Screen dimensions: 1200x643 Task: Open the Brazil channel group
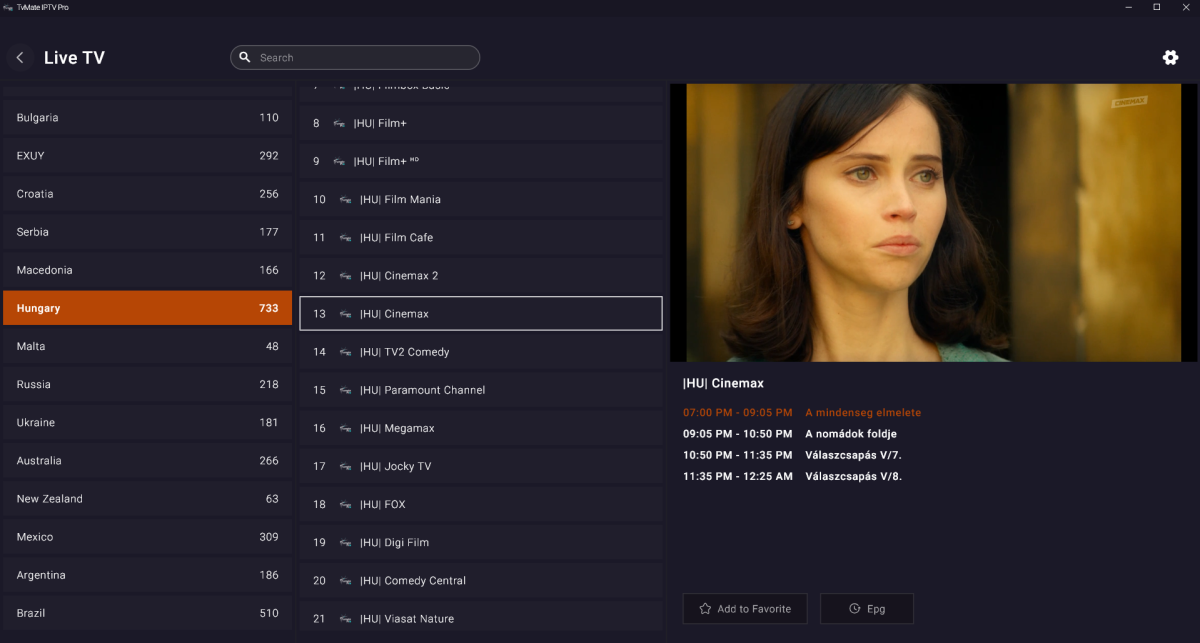[147, 613]
